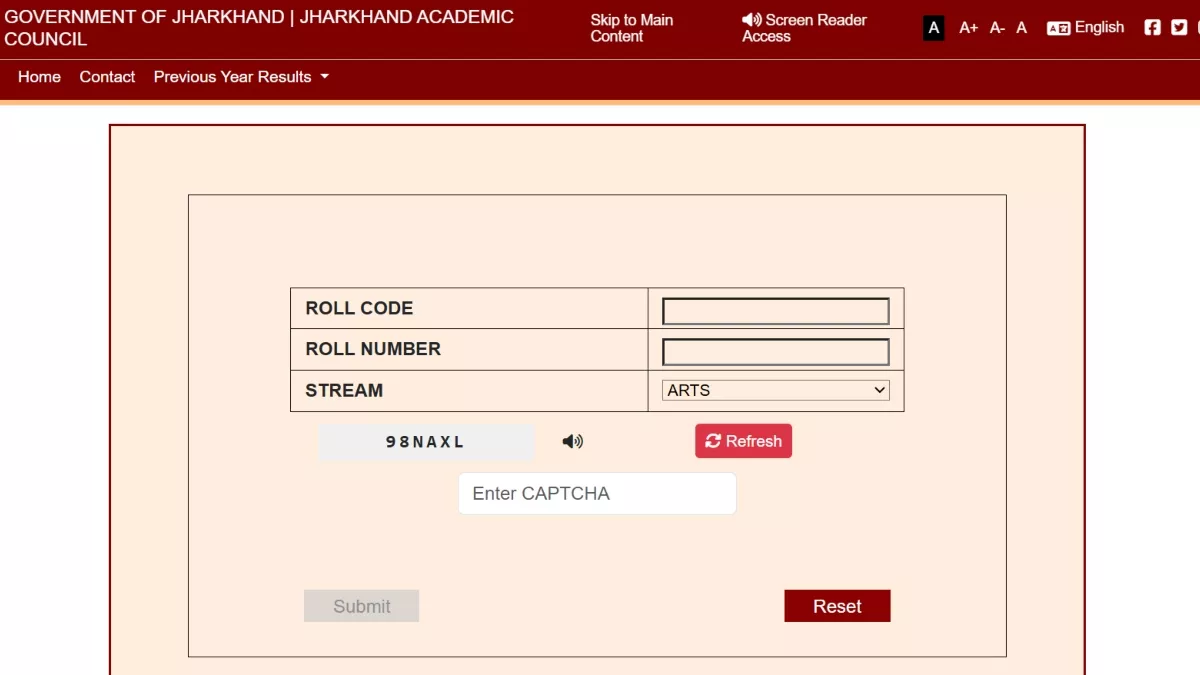Screen dimensions: 1200x675
Task: Open Screen Reader Access link
Action: coord(804,28)
